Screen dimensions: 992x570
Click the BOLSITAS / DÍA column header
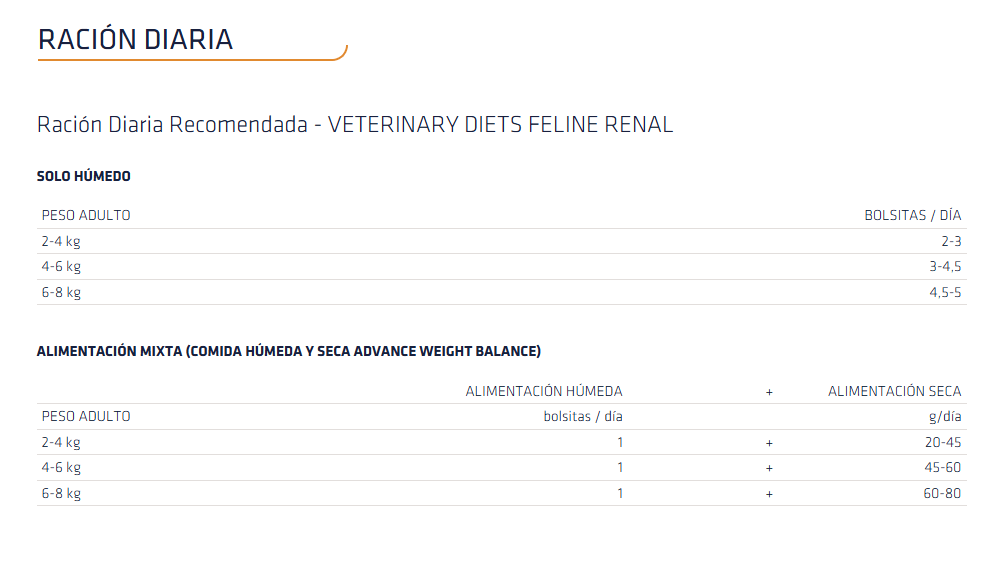point(912,216)
